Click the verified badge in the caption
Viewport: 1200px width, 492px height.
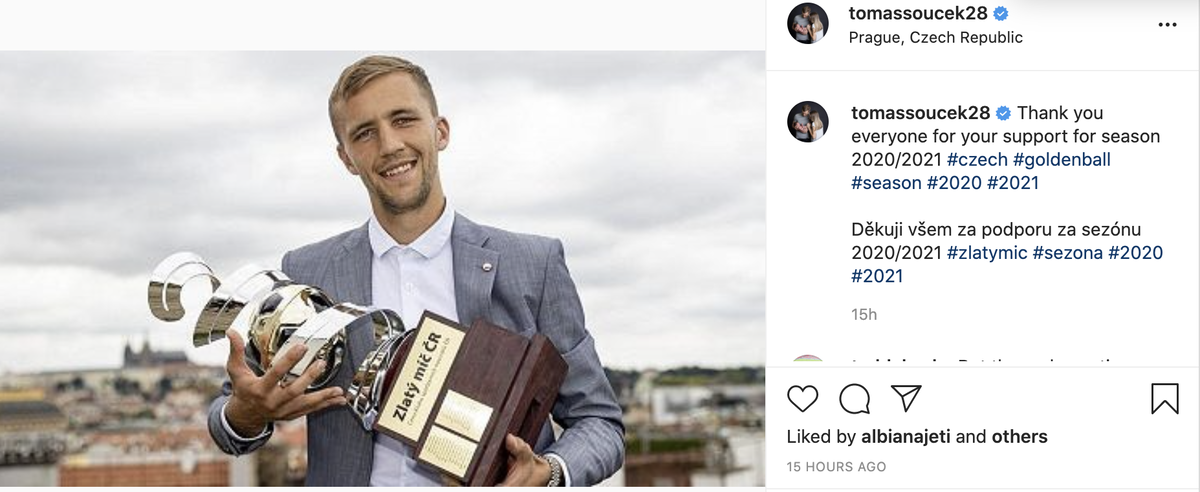1003,113
